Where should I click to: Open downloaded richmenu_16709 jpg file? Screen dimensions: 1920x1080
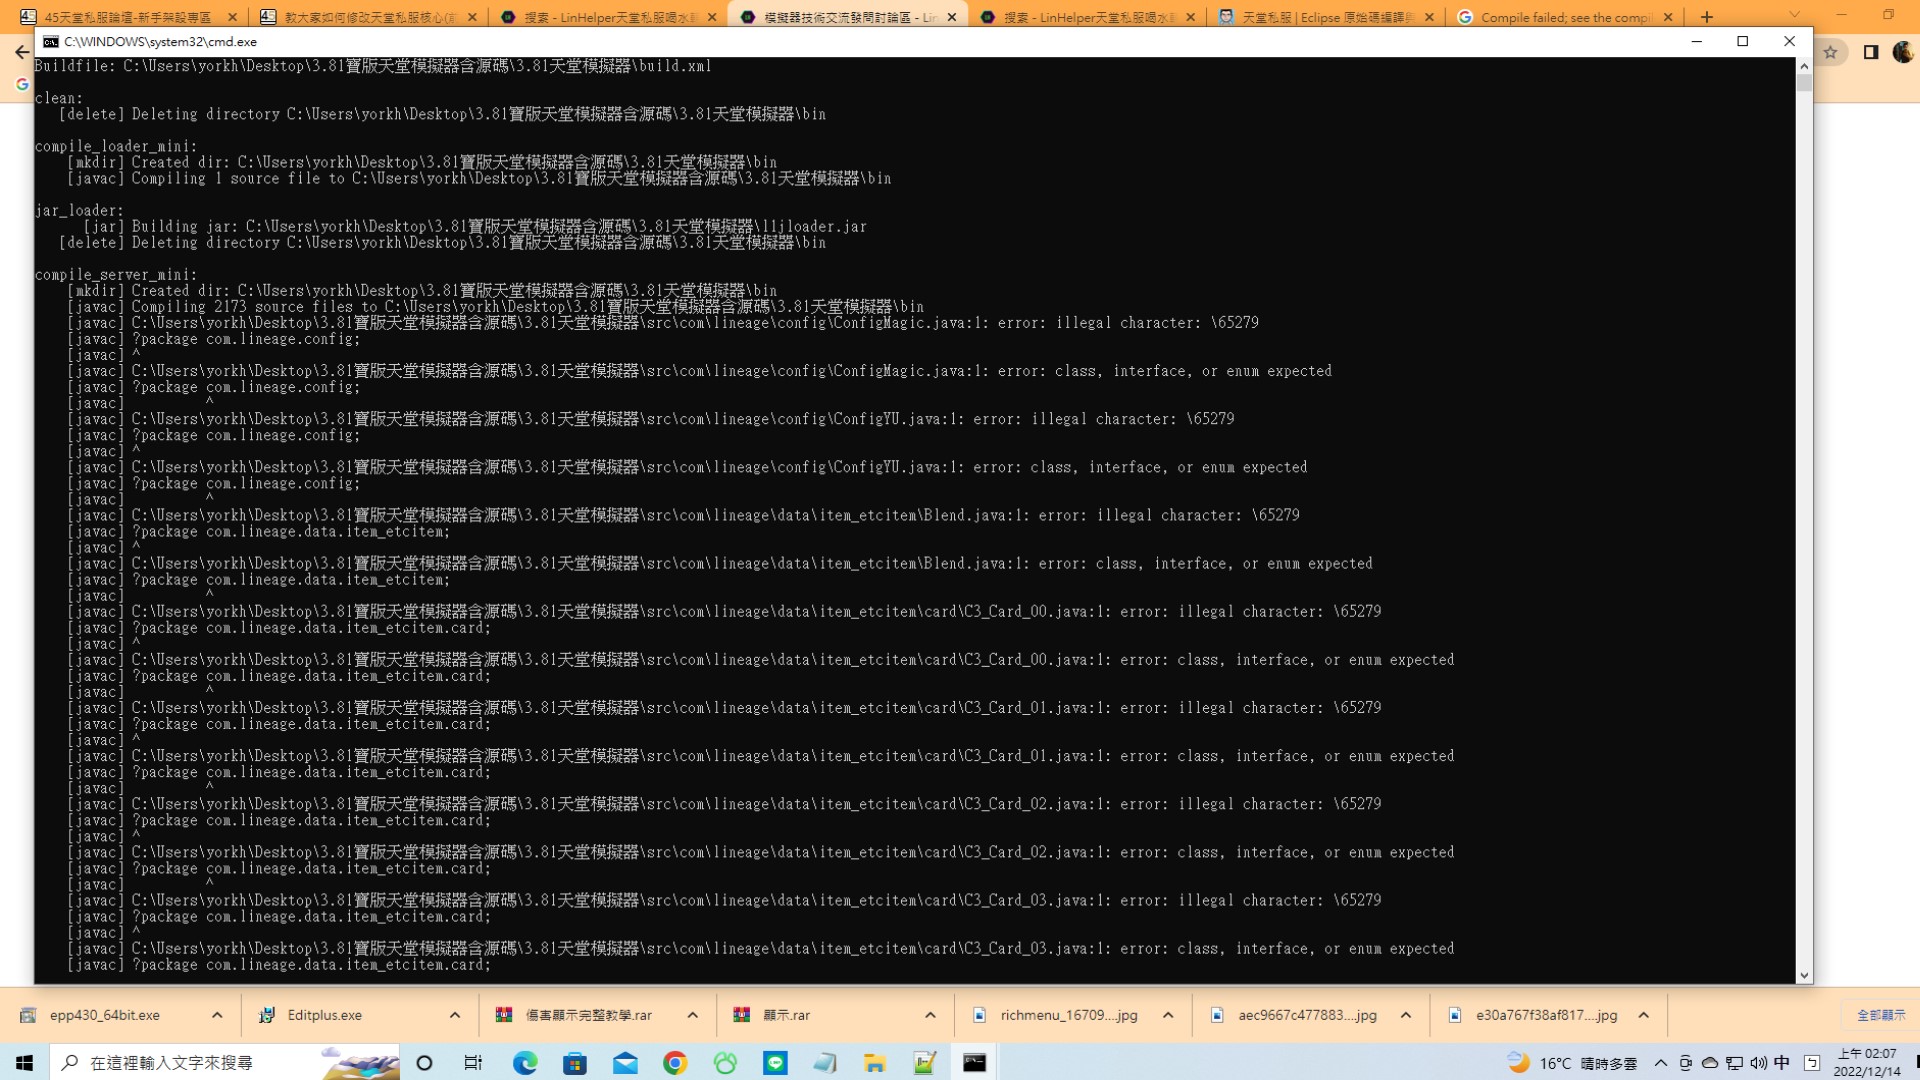click(1068, 1015)
